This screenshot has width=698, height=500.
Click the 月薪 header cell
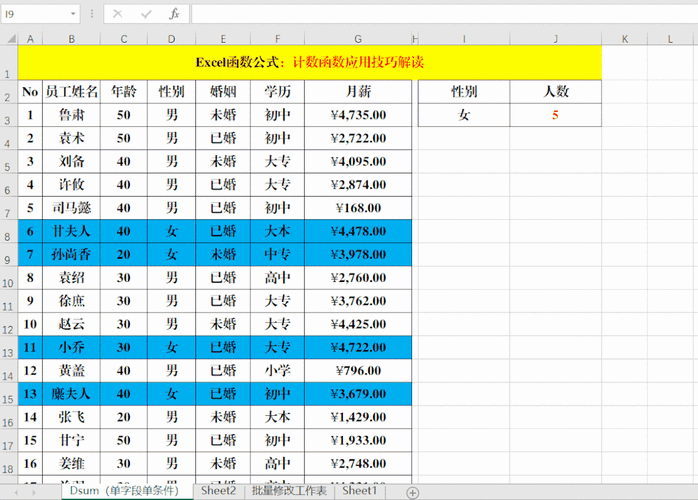358,92
